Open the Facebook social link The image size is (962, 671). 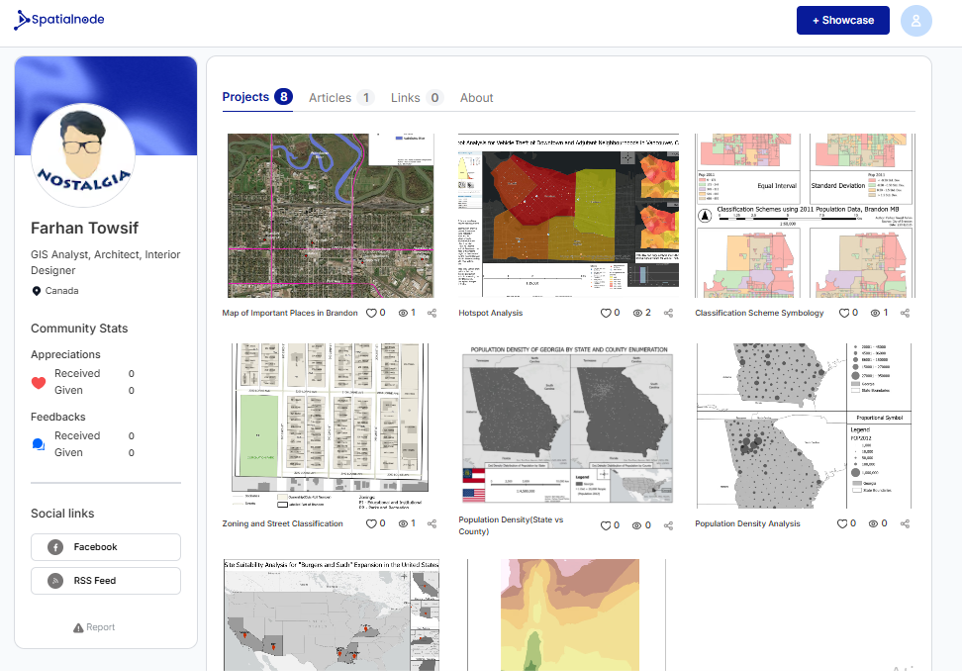click(x=106, y=547)
